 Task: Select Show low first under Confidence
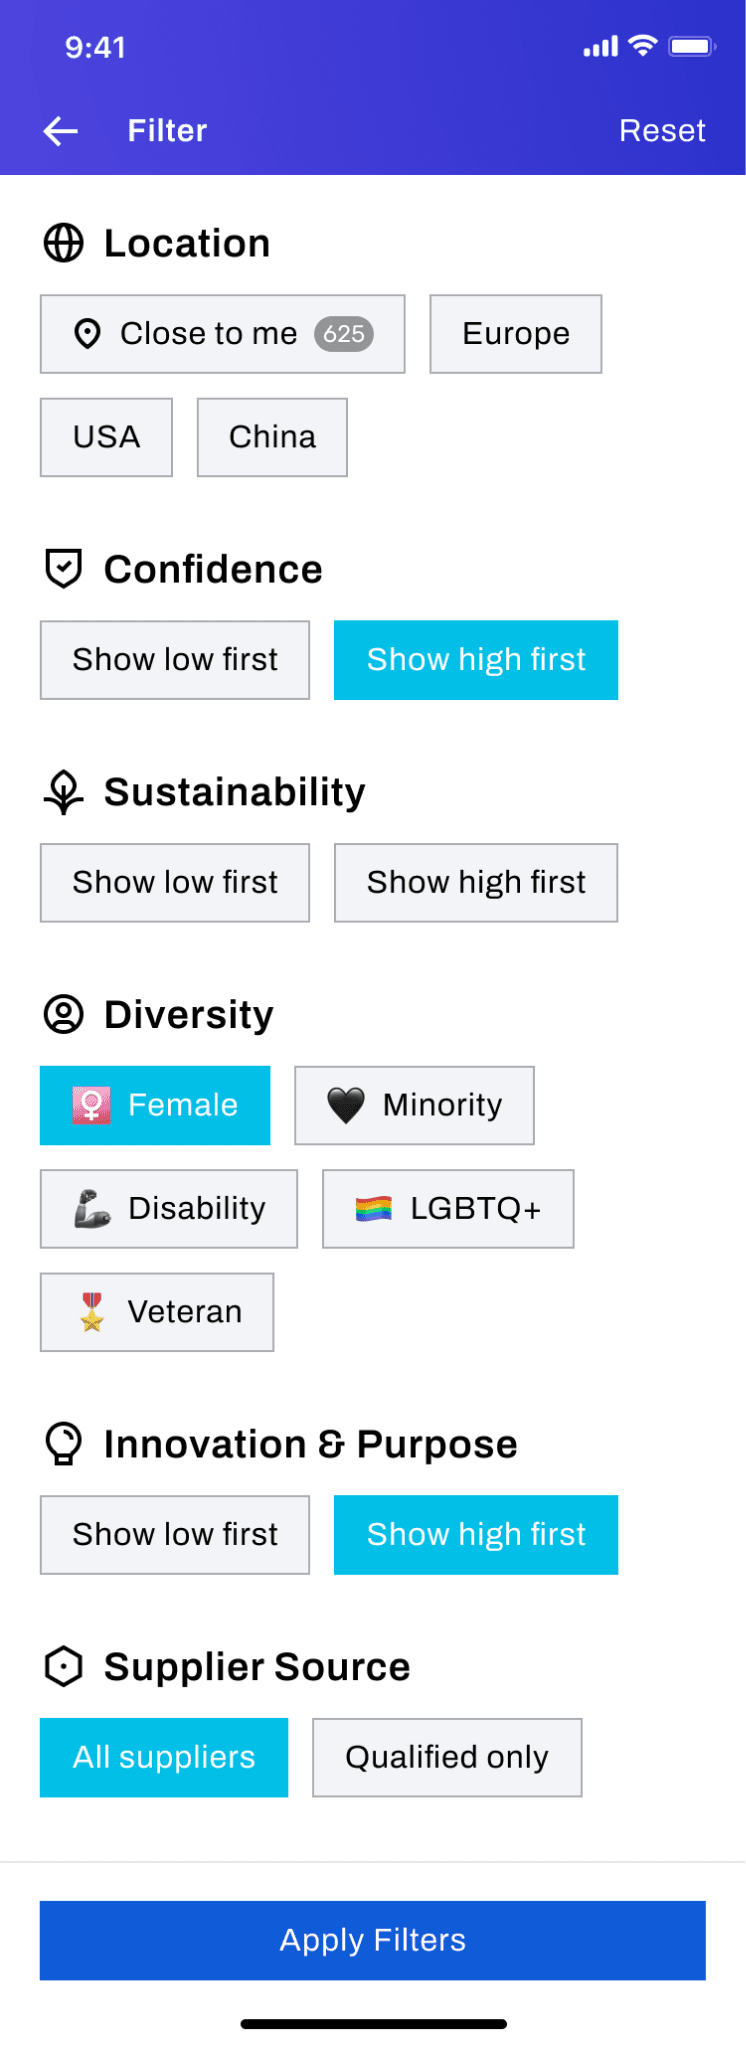[175, 660]
